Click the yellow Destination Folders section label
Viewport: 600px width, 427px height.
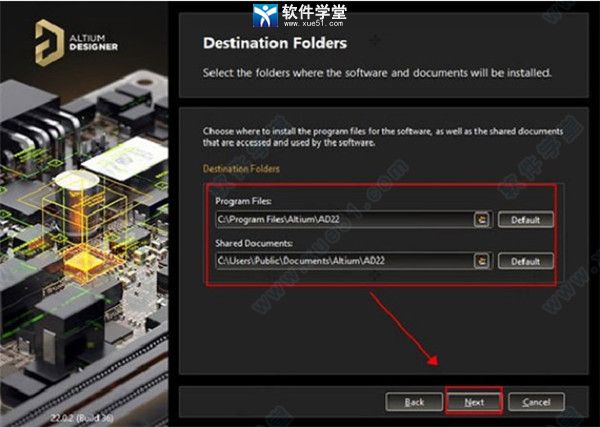pyautogui.click(x=243, y=169)
